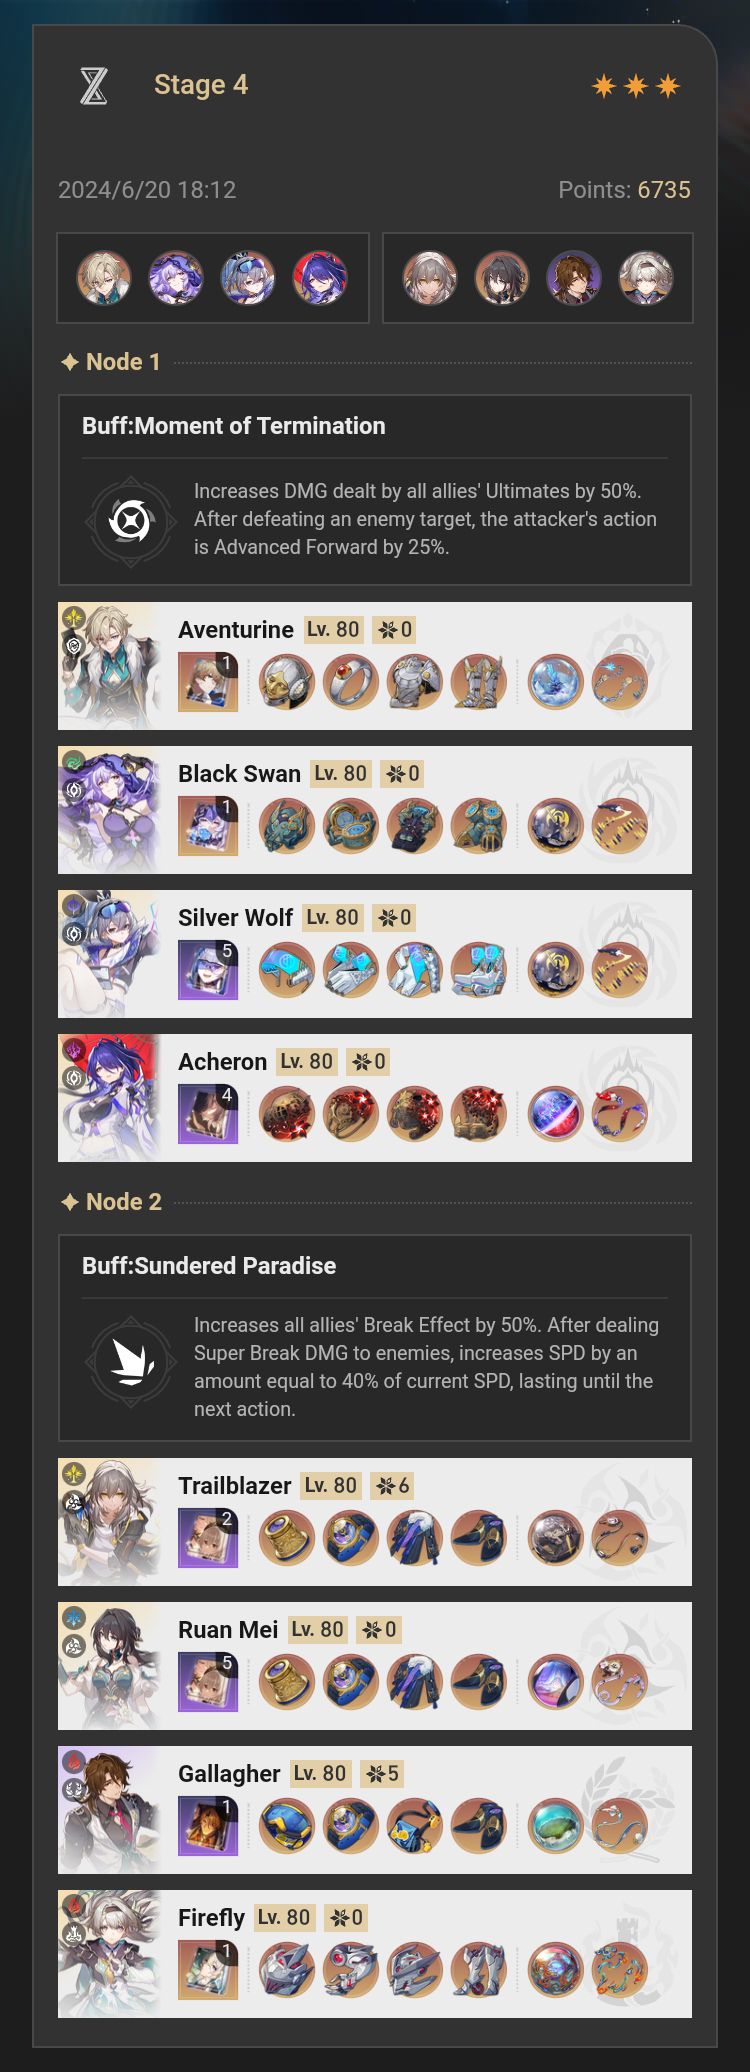This screenshot has height=2072, width=750.
Task: Select Aventurine's light cone icon
Action: tap(208, 682)
